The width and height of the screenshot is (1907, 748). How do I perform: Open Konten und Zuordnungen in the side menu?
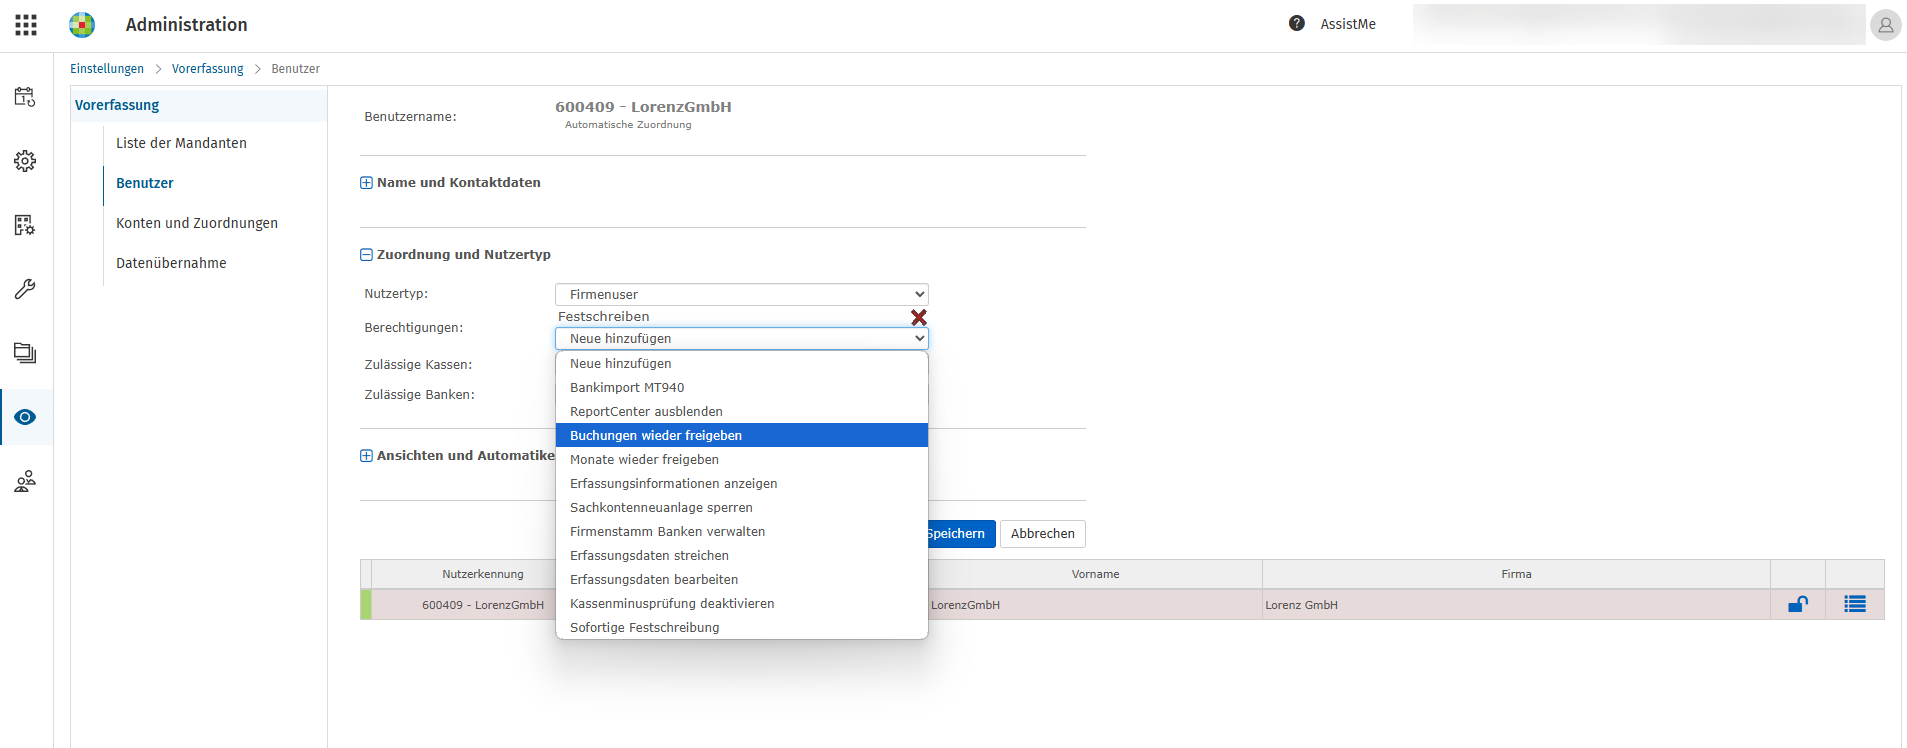tap(197, 223)
